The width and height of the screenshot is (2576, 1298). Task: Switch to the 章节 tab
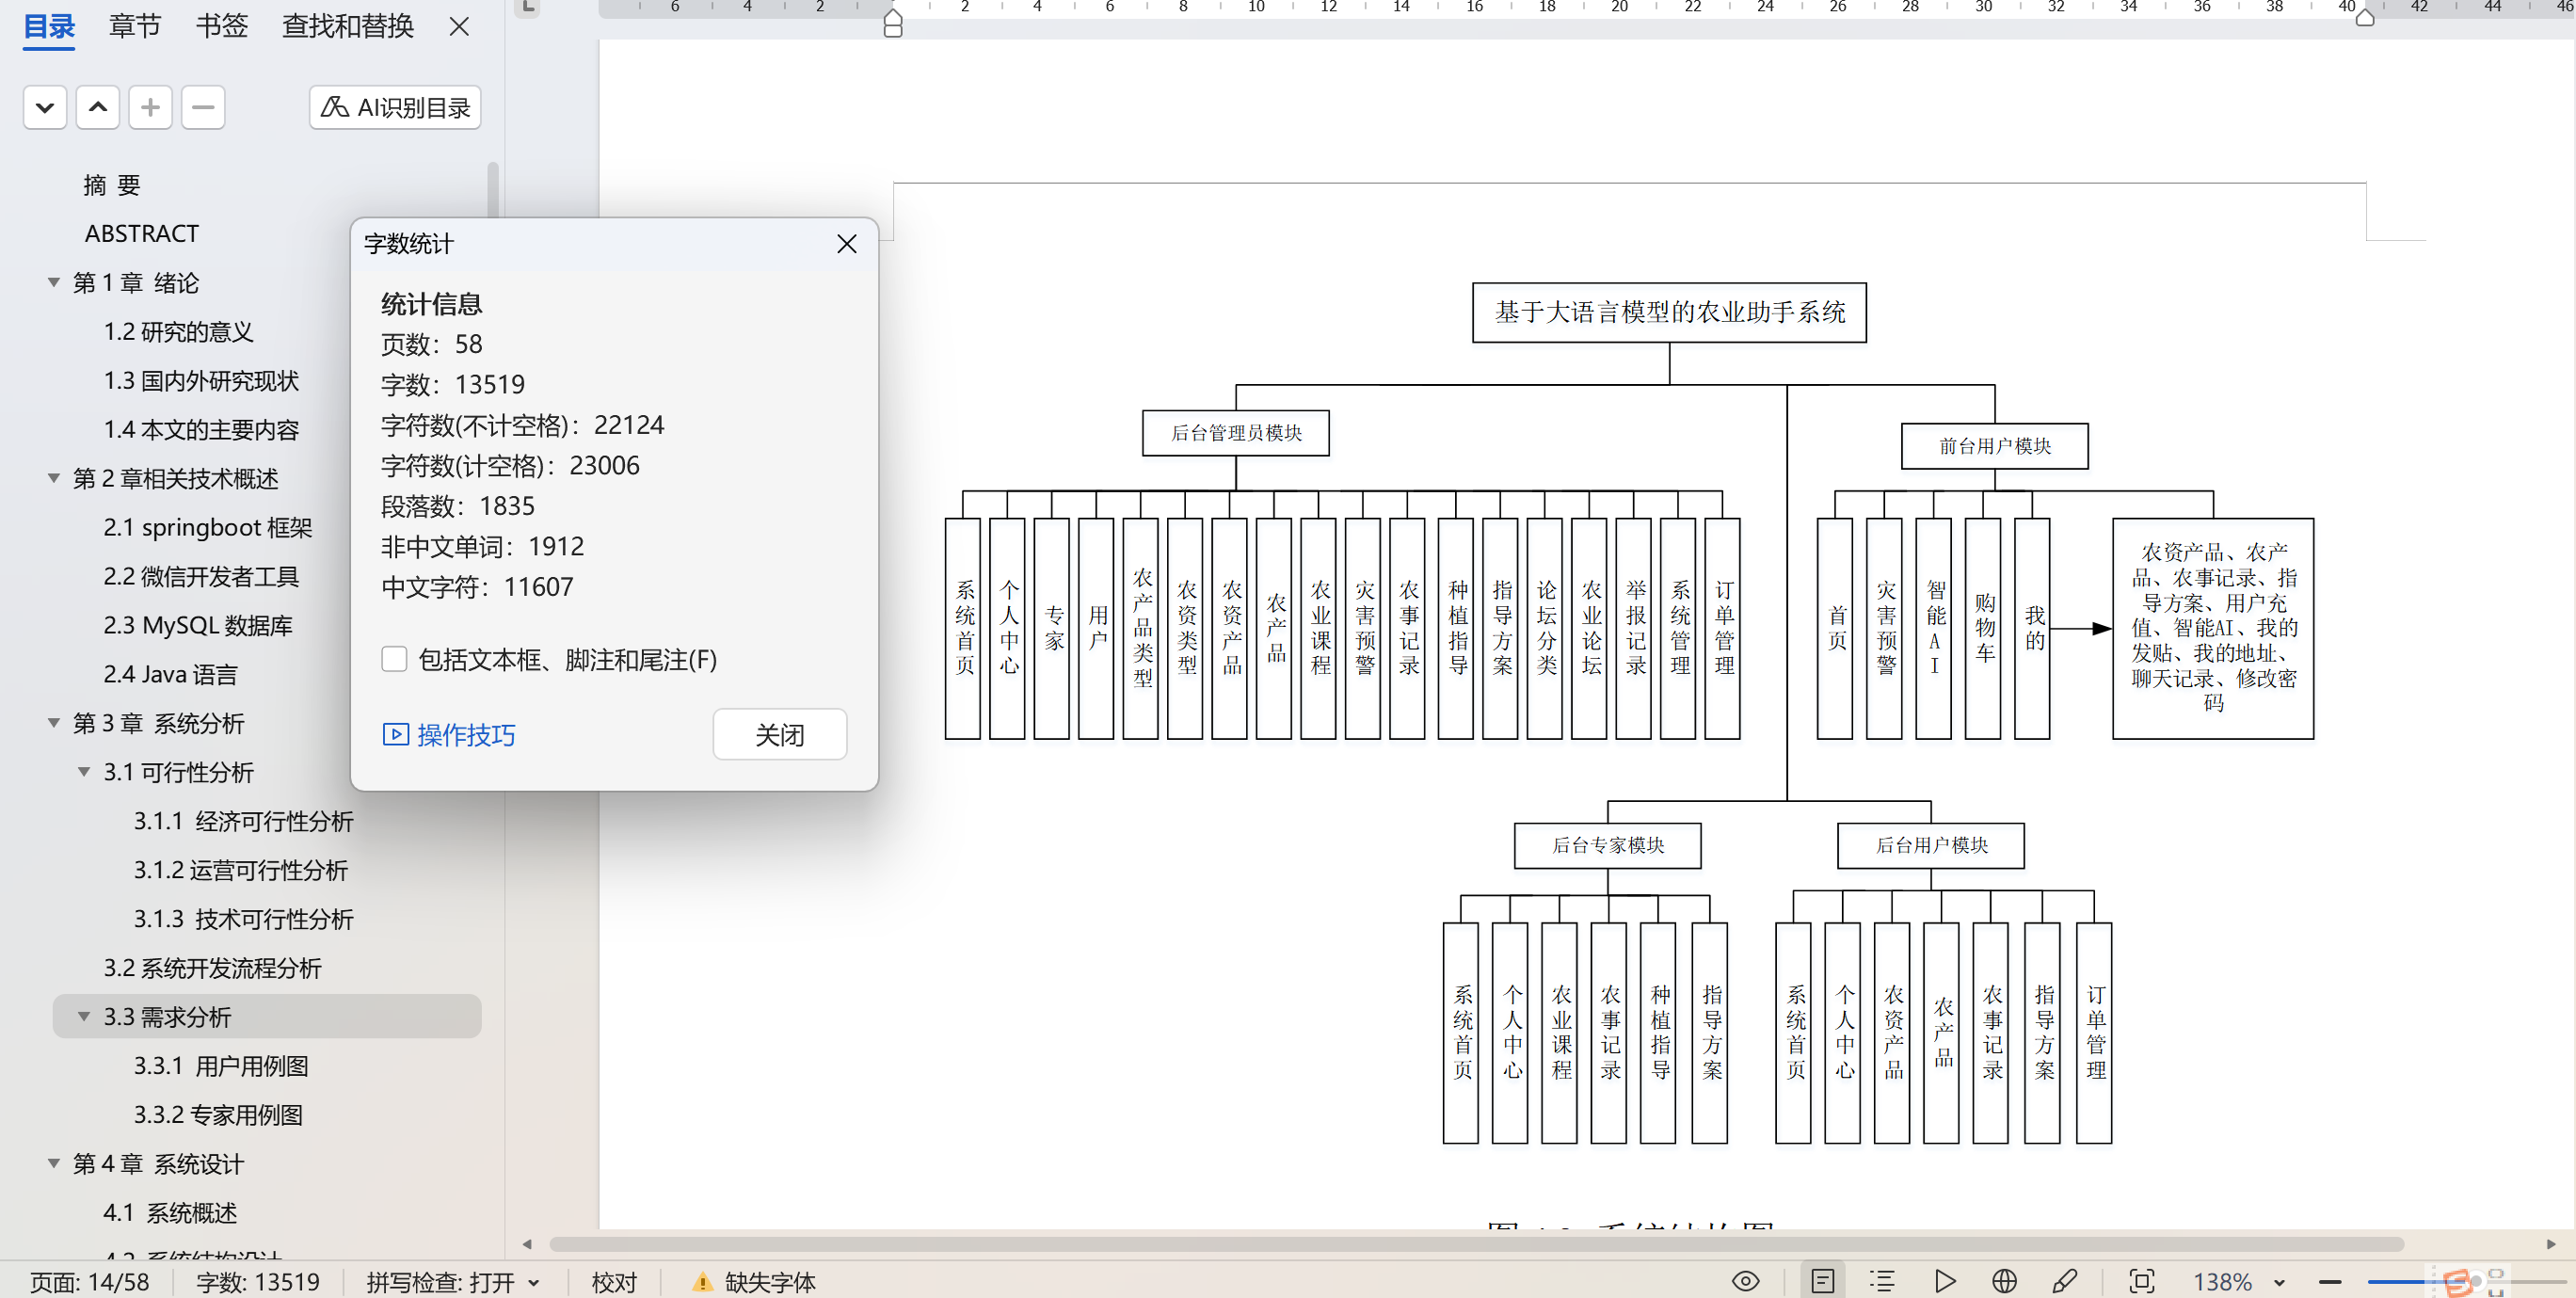pos(134,25)
